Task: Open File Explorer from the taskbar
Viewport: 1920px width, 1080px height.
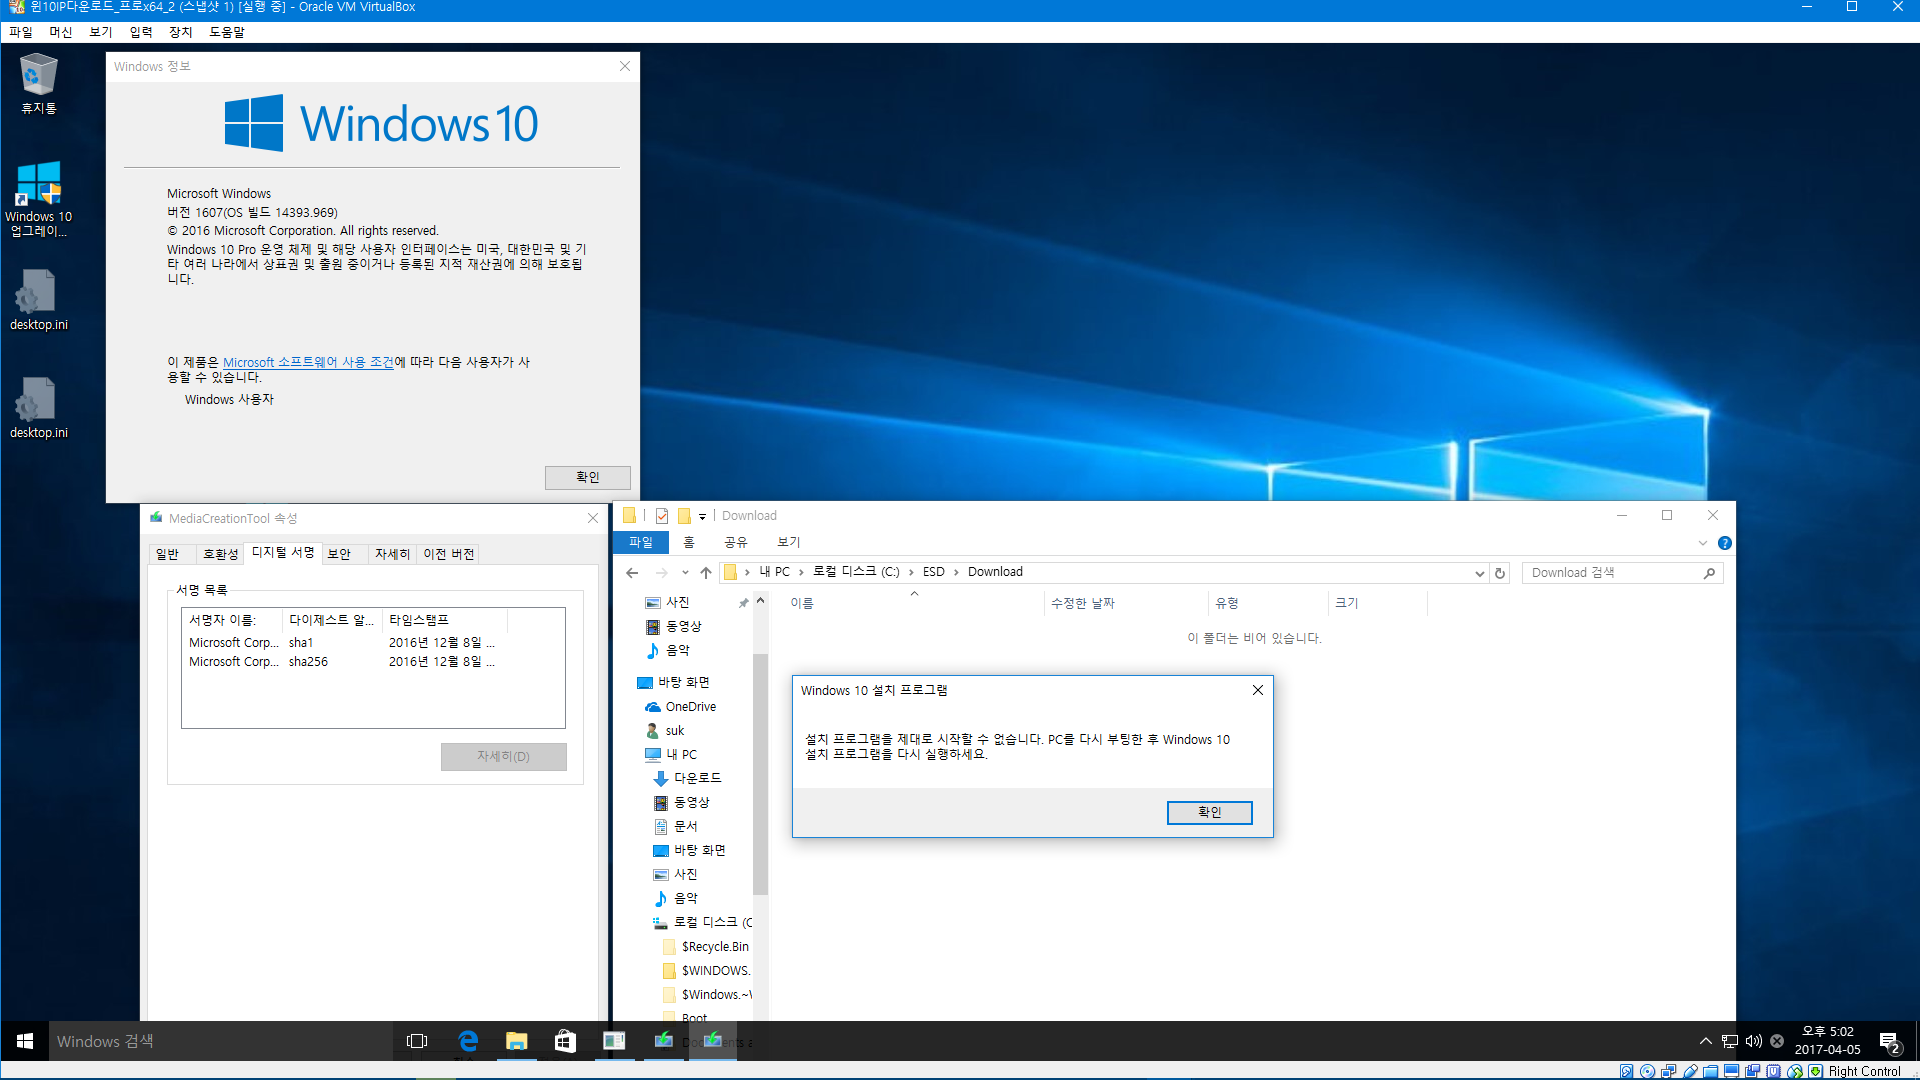Action: tap(516, 1041)
